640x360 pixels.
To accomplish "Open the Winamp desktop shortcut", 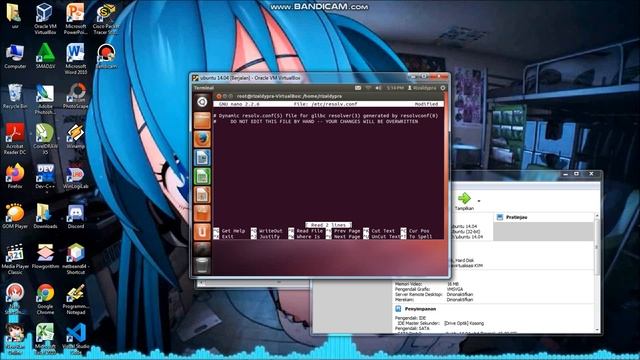I will pos(76,136).
